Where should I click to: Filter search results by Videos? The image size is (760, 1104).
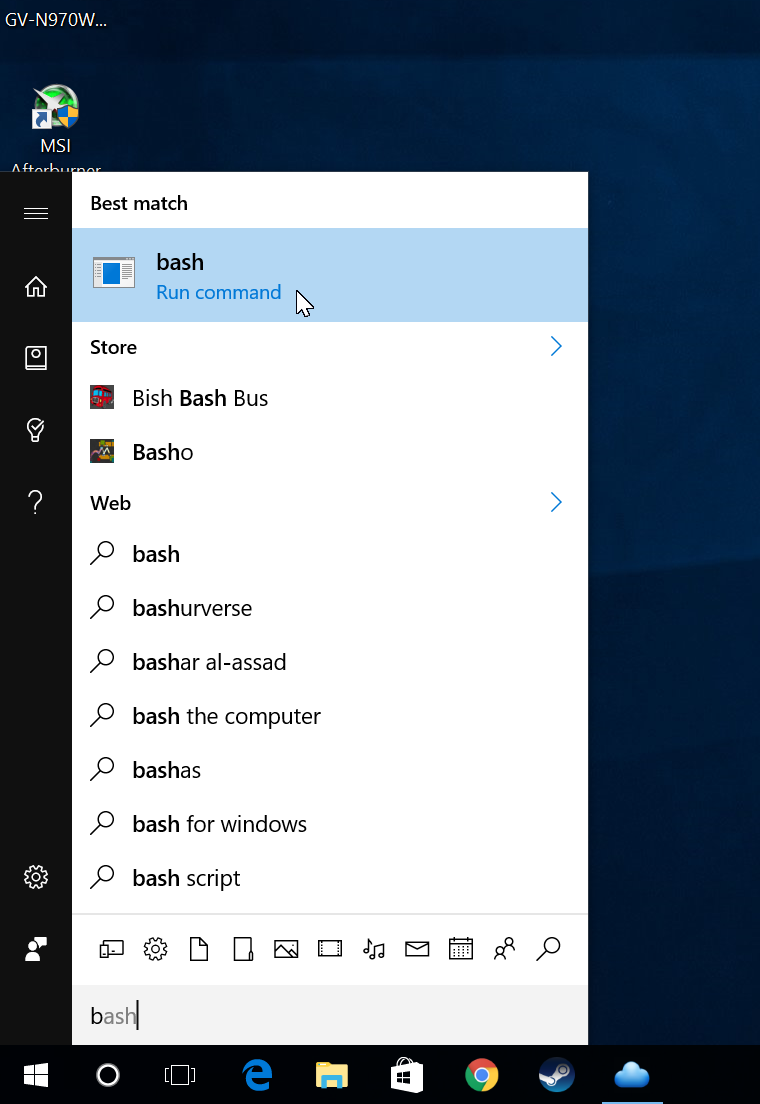(x=330, y=950)
